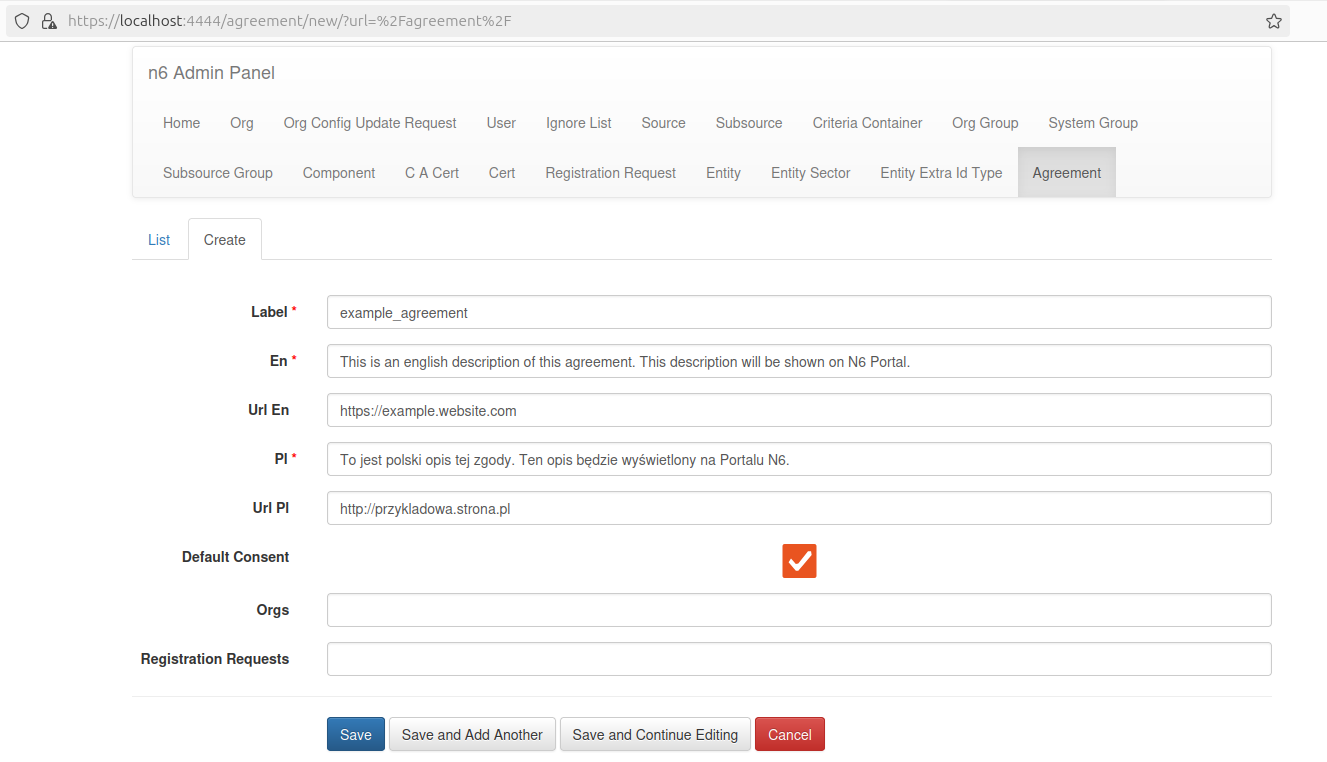The image size is (1327, 762).
Task: Uncheck the Default Consent checkbox
Action: pos(799,561)
